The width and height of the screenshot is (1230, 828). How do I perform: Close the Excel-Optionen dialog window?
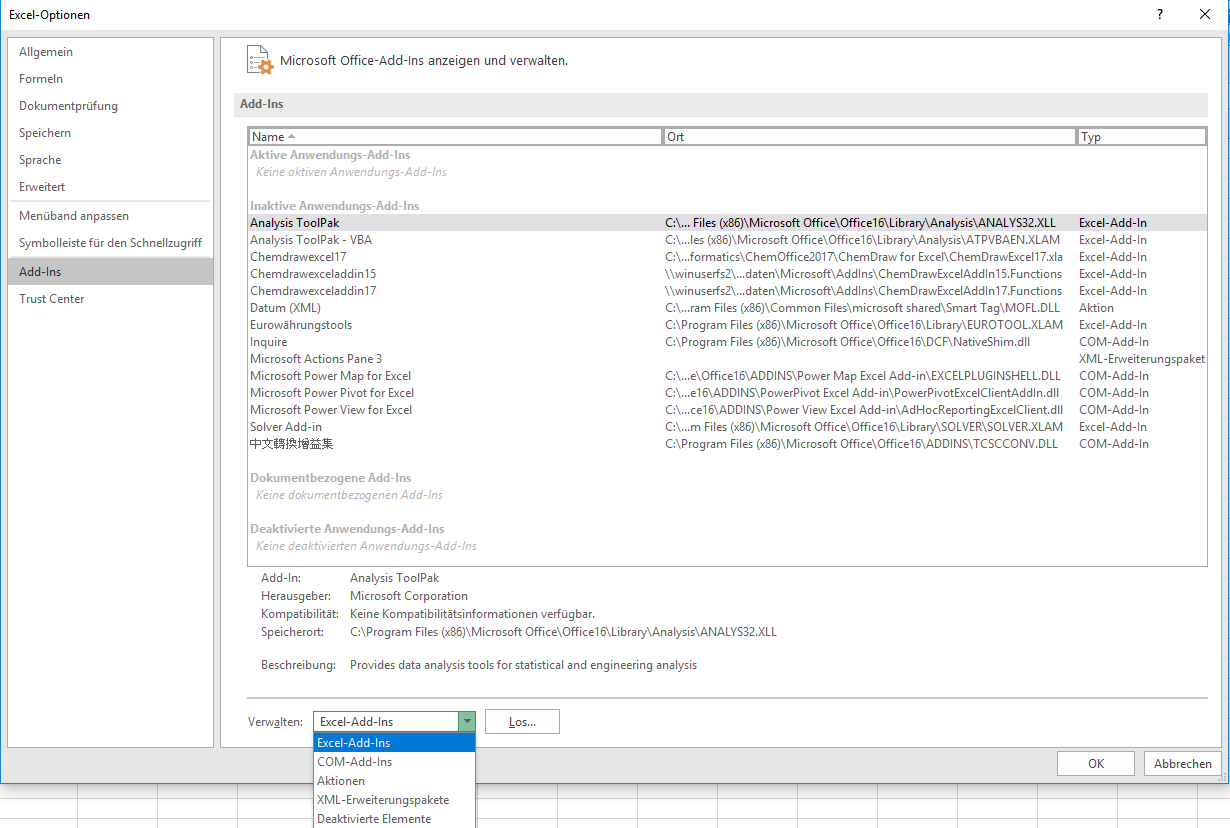coord(1205,14)
